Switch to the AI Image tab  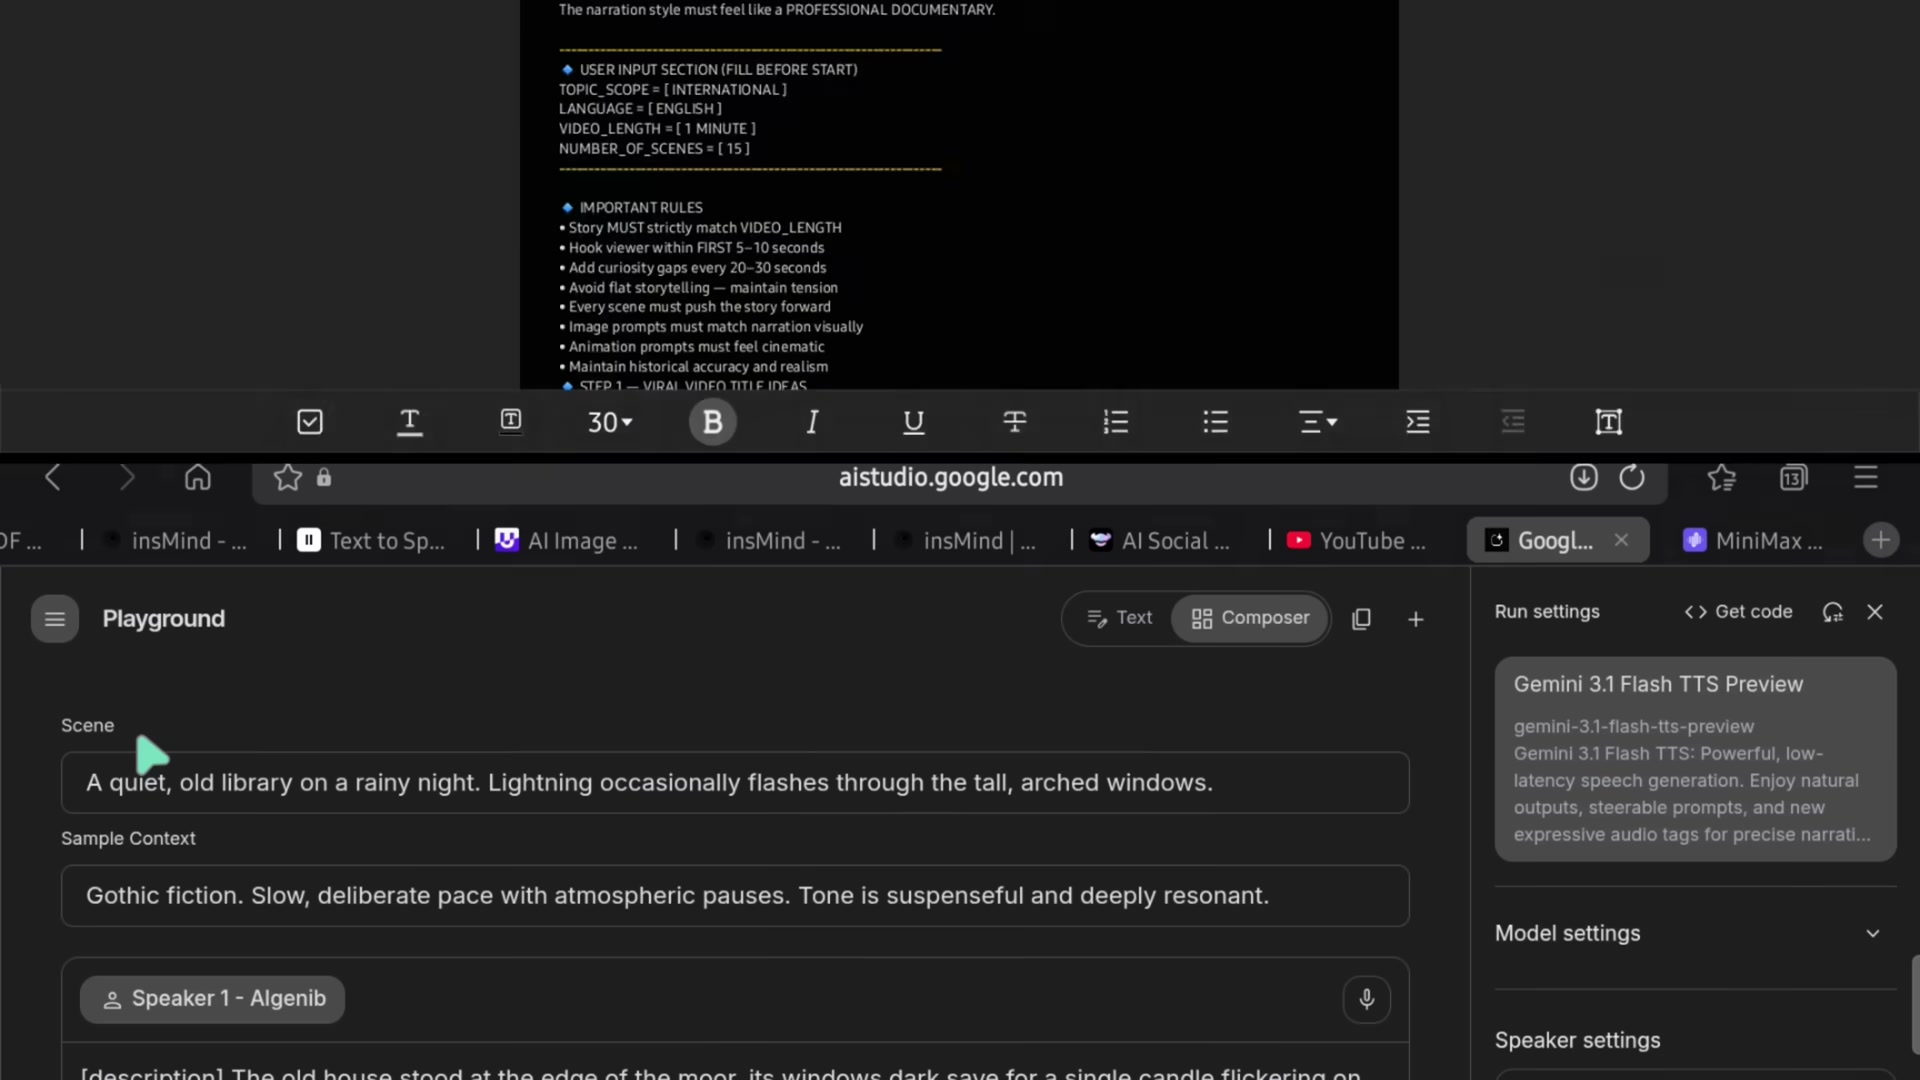point(568,541)
